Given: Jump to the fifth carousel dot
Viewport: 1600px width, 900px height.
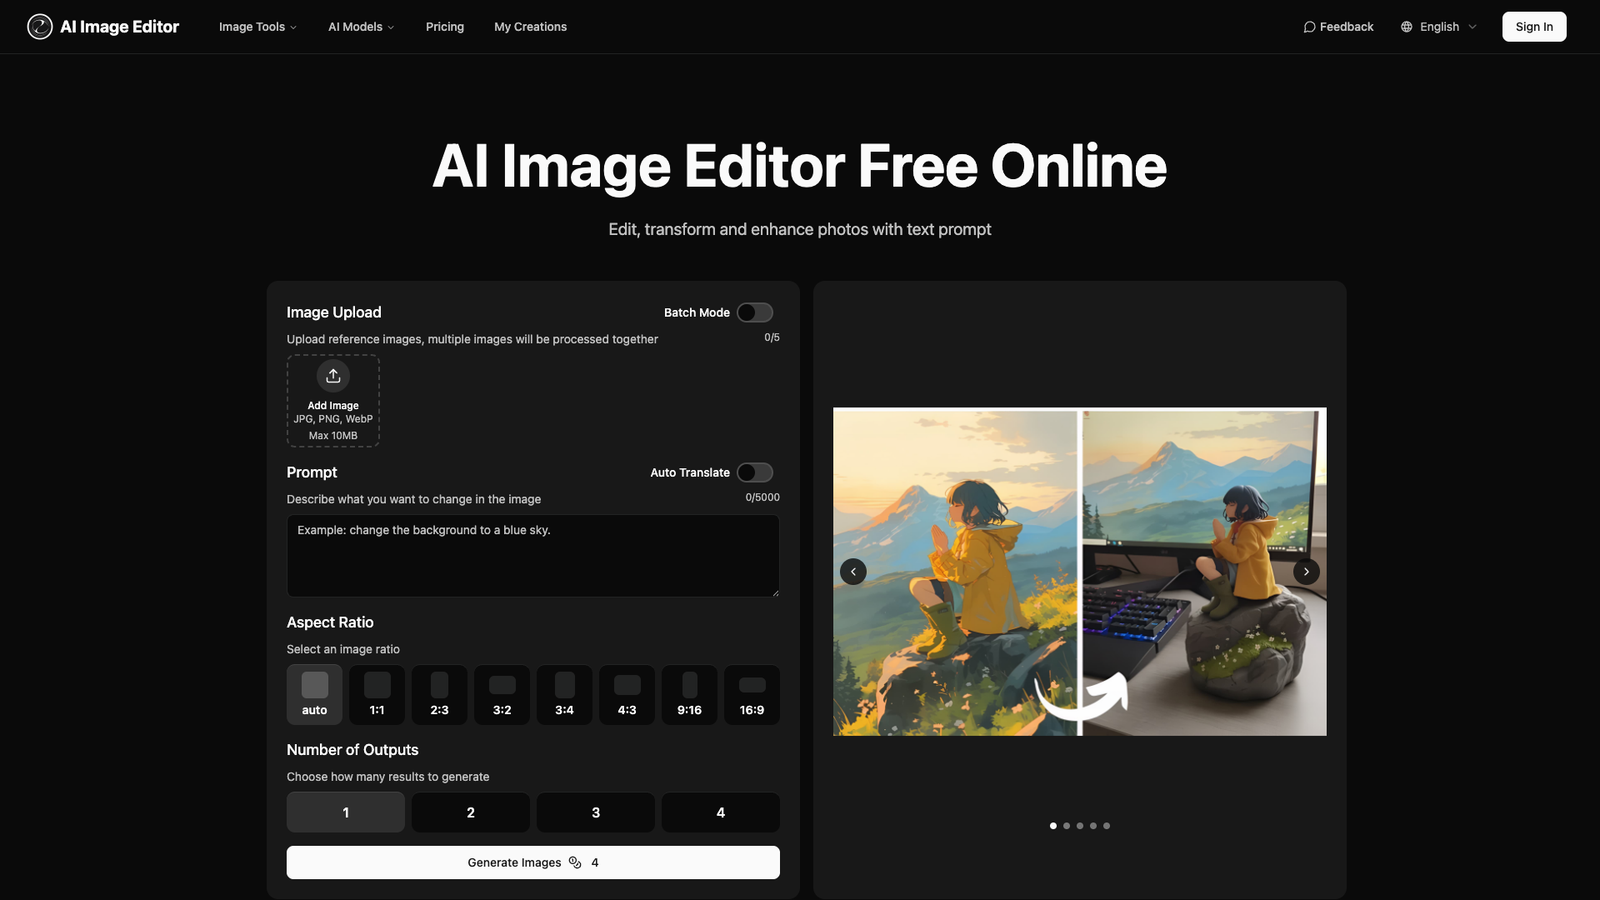Looking at the screenshot, I should [1106, 826].
